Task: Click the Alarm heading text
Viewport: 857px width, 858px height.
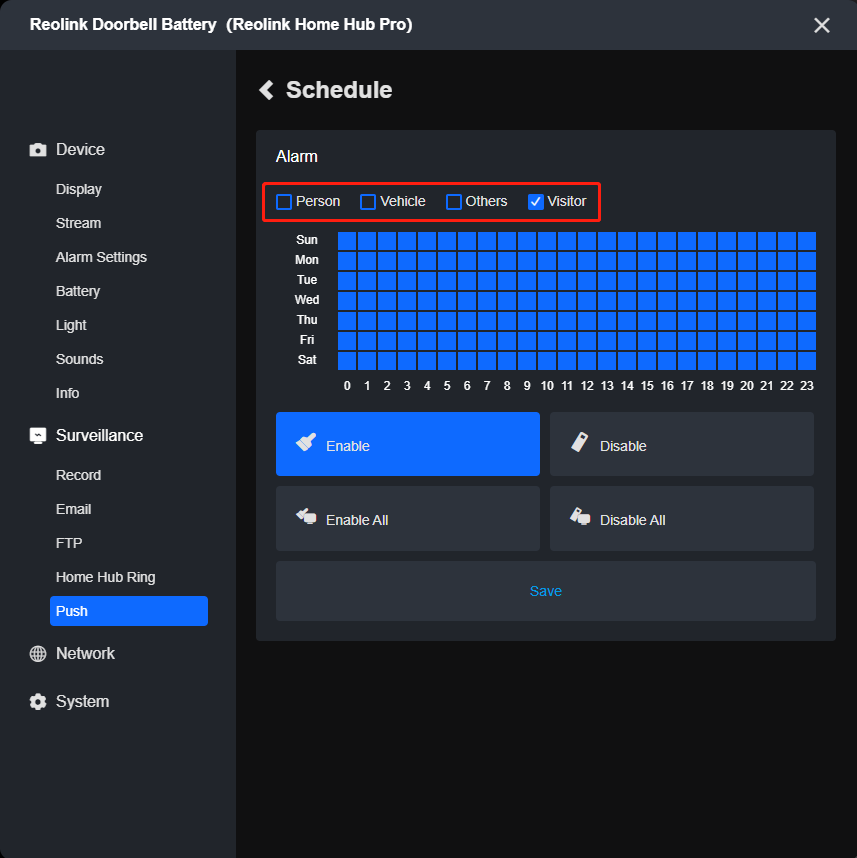Action: tap(297, 156)
